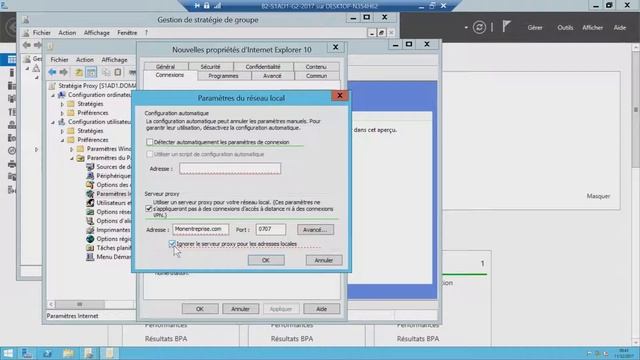Image resolution: width=640 pixels, height=360 pixels.
Task: Open the 'Avancé...' proxy settings button
Action: coord(315,230)
